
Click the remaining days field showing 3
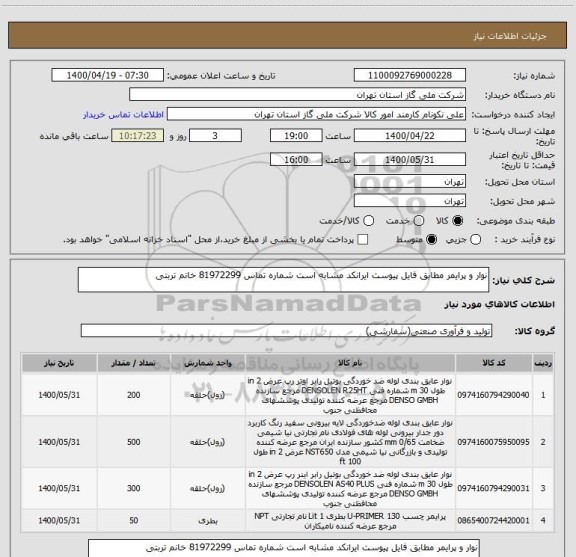coord(215,136)
